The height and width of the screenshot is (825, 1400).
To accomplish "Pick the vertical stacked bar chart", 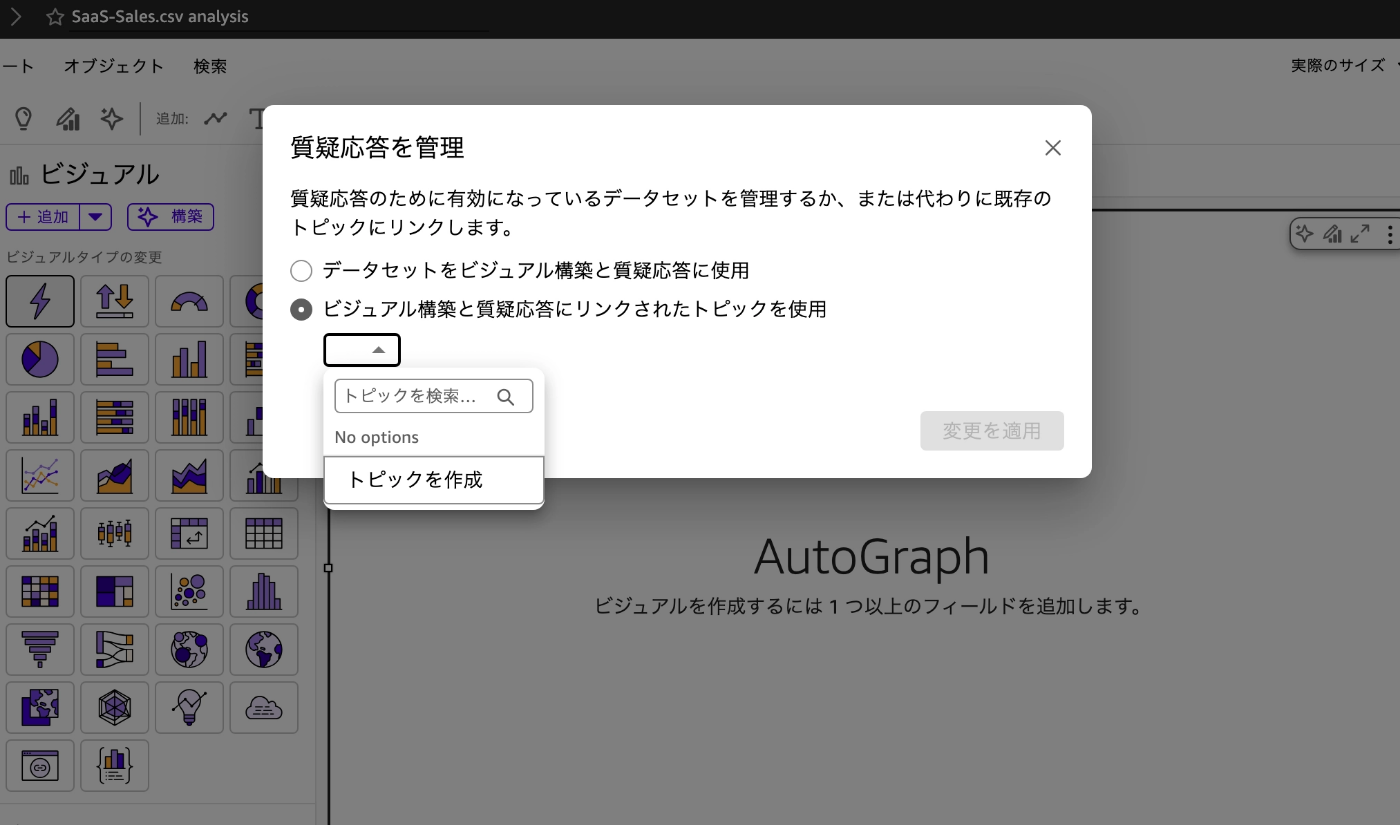I will (x=40, y=417).
